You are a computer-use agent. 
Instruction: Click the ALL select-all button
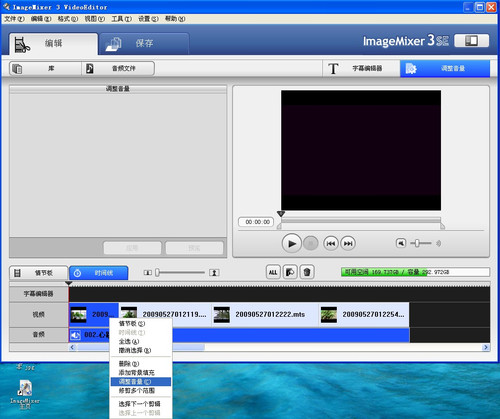[x=273, y=272]
